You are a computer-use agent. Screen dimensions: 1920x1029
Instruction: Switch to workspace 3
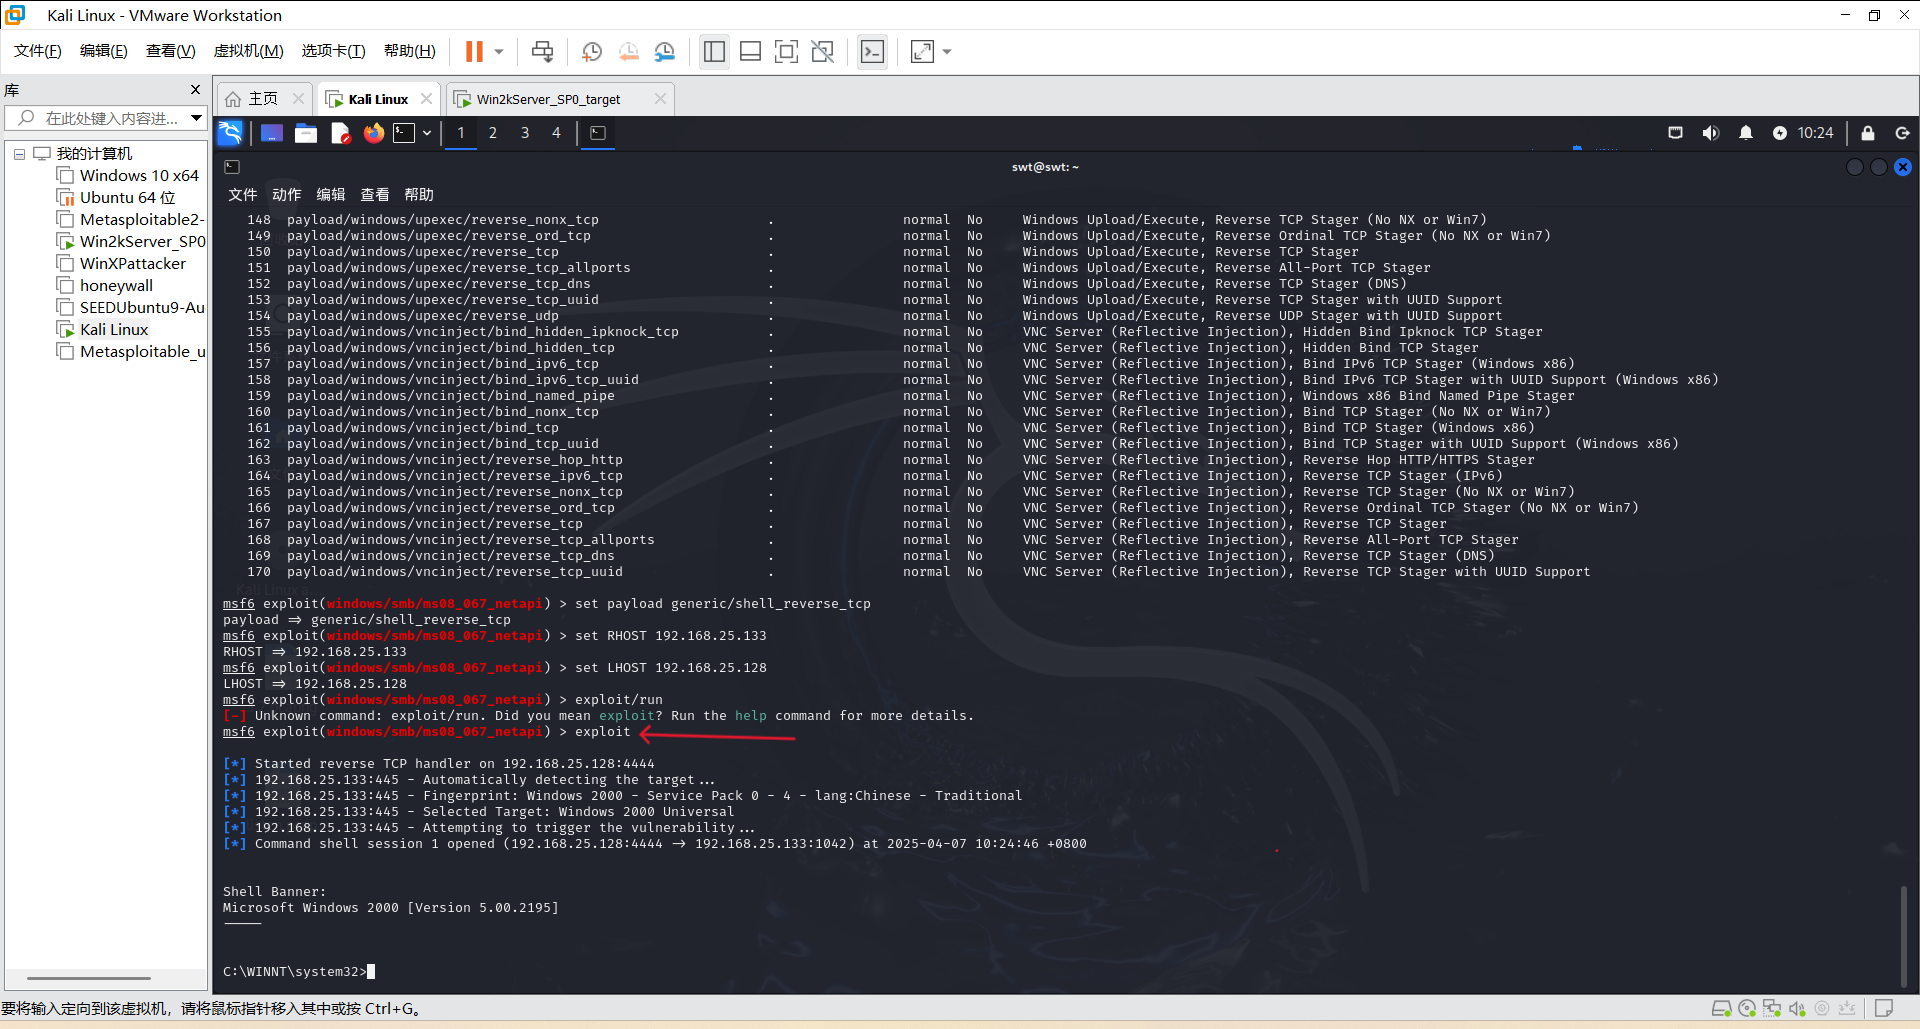click(x=525, y=133)
